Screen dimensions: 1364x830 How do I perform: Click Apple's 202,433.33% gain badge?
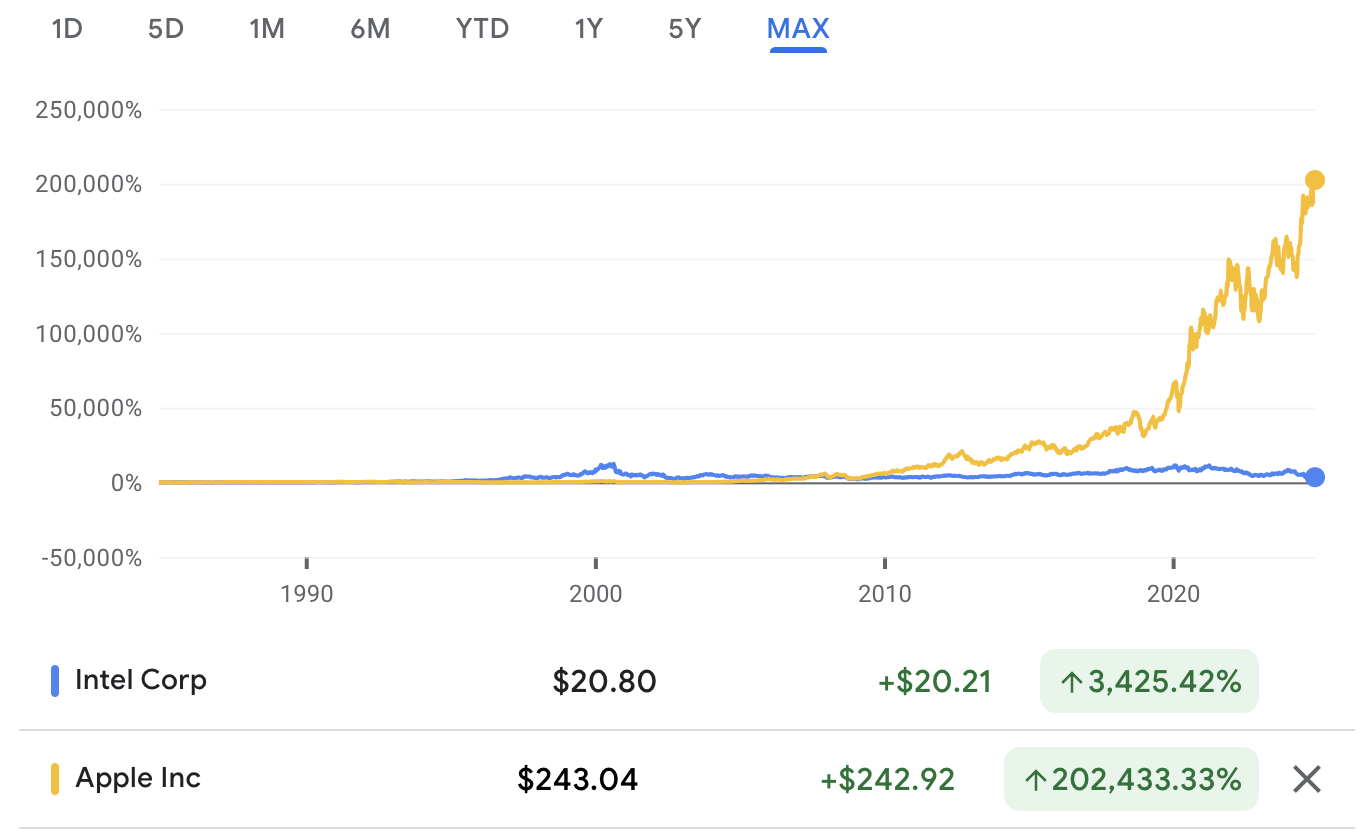(1131, 778)
